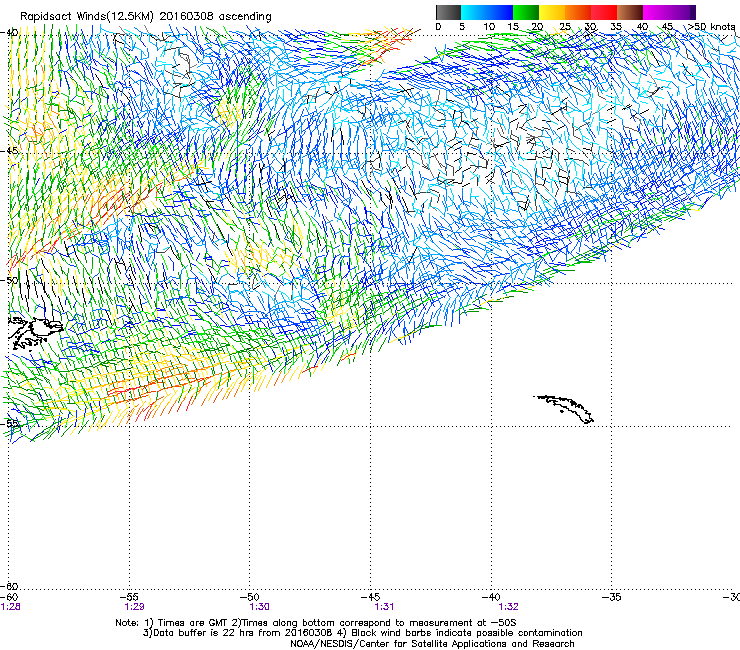The height and width of the screenshot is (650, 740).
Task: Select the red 30-35 knots legend segment
Action: coord(604,12)
